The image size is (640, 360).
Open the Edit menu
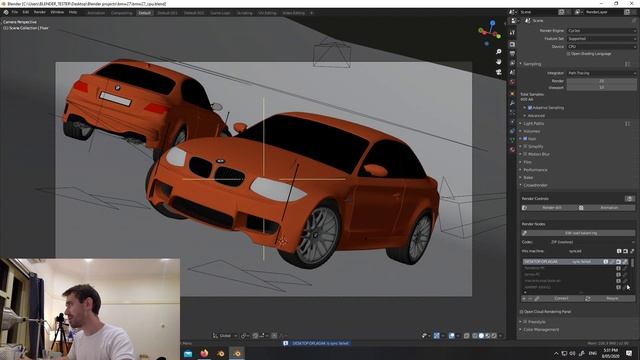tap(26, 12)
